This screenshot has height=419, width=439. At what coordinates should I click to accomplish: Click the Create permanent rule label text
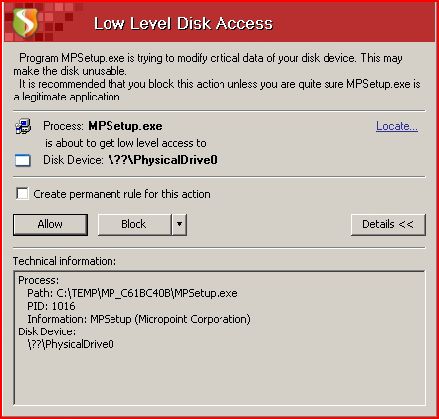pos(122,194)
